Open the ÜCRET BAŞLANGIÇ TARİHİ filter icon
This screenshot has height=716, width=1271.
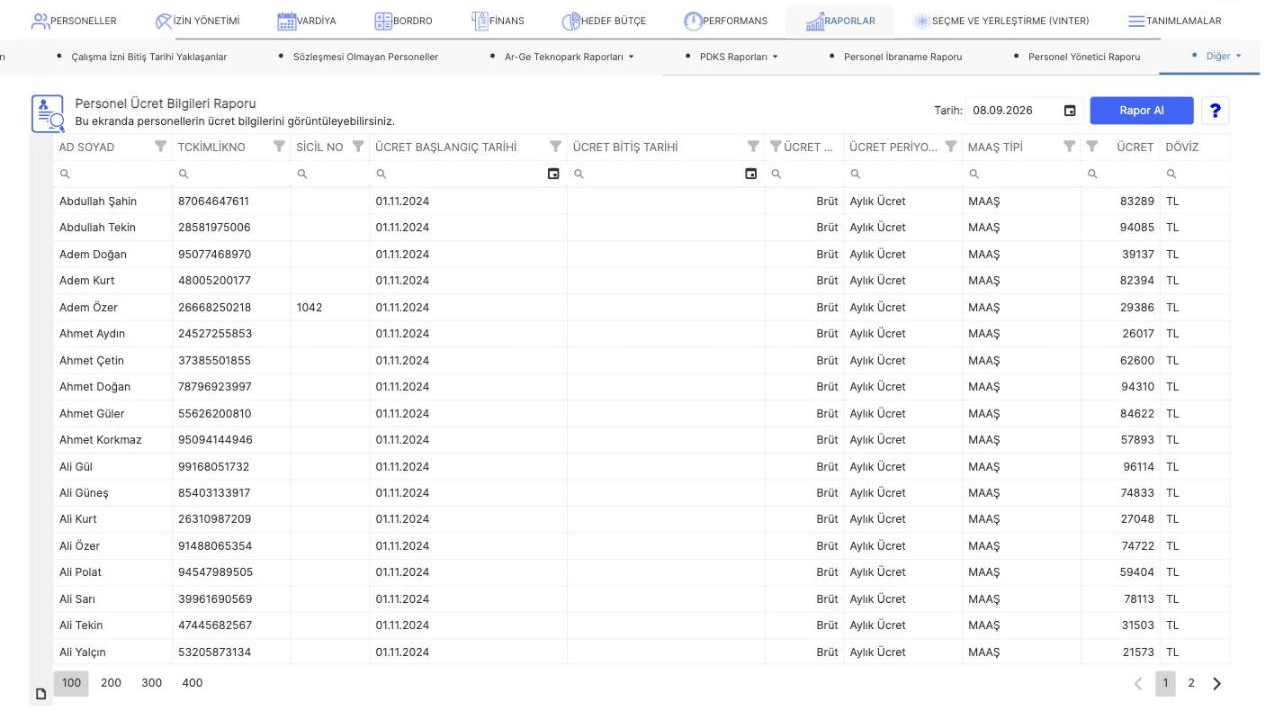click(555, 148)
